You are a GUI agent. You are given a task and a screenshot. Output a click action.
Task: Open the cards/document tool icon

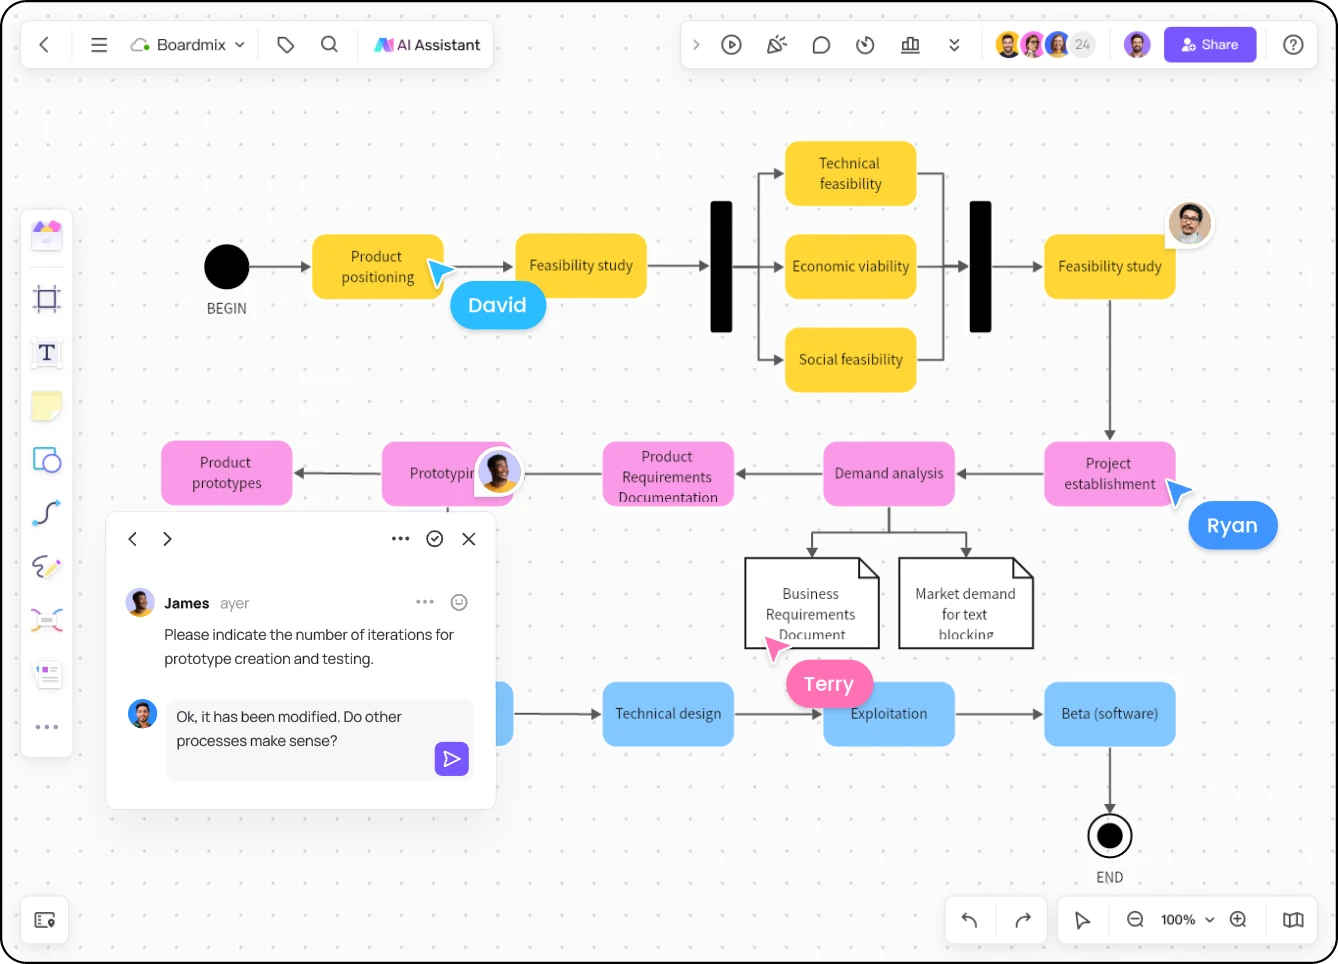(47, 675)
